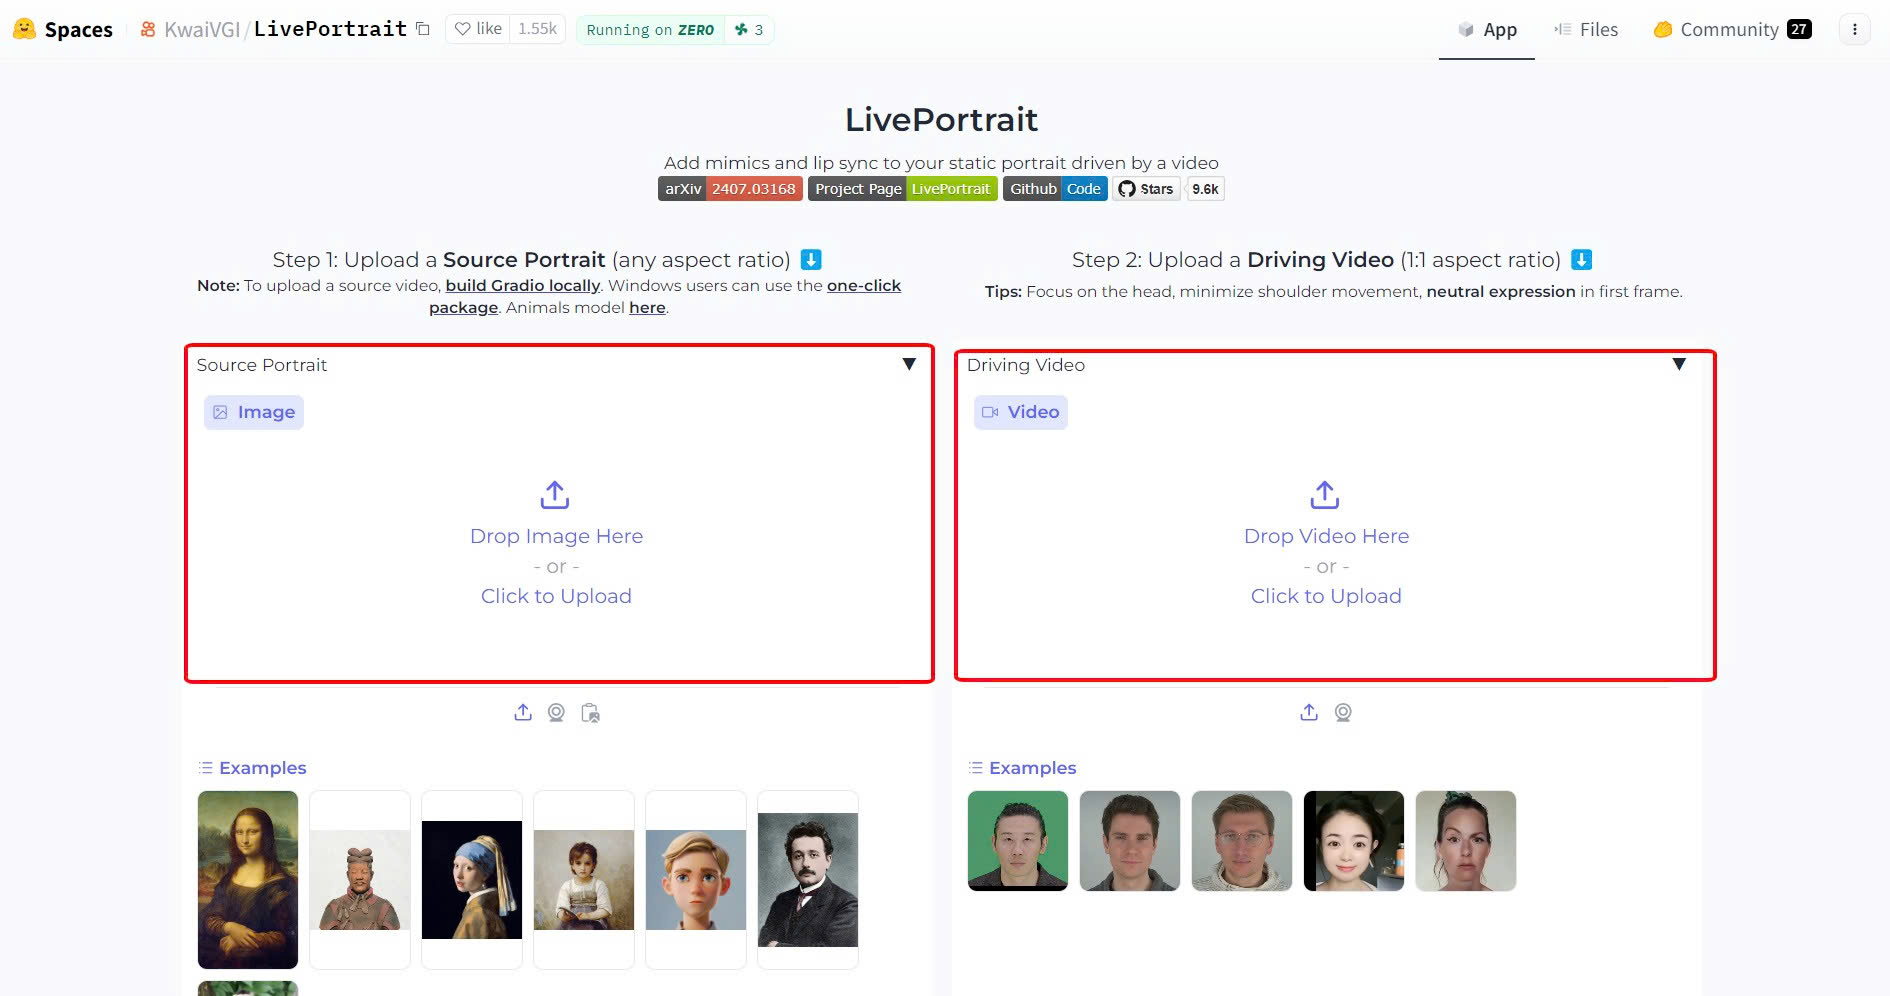This screenshot has height=996, width=1890.
Task: Click the 9.6k star count badge
Action: coord(1205,189)
